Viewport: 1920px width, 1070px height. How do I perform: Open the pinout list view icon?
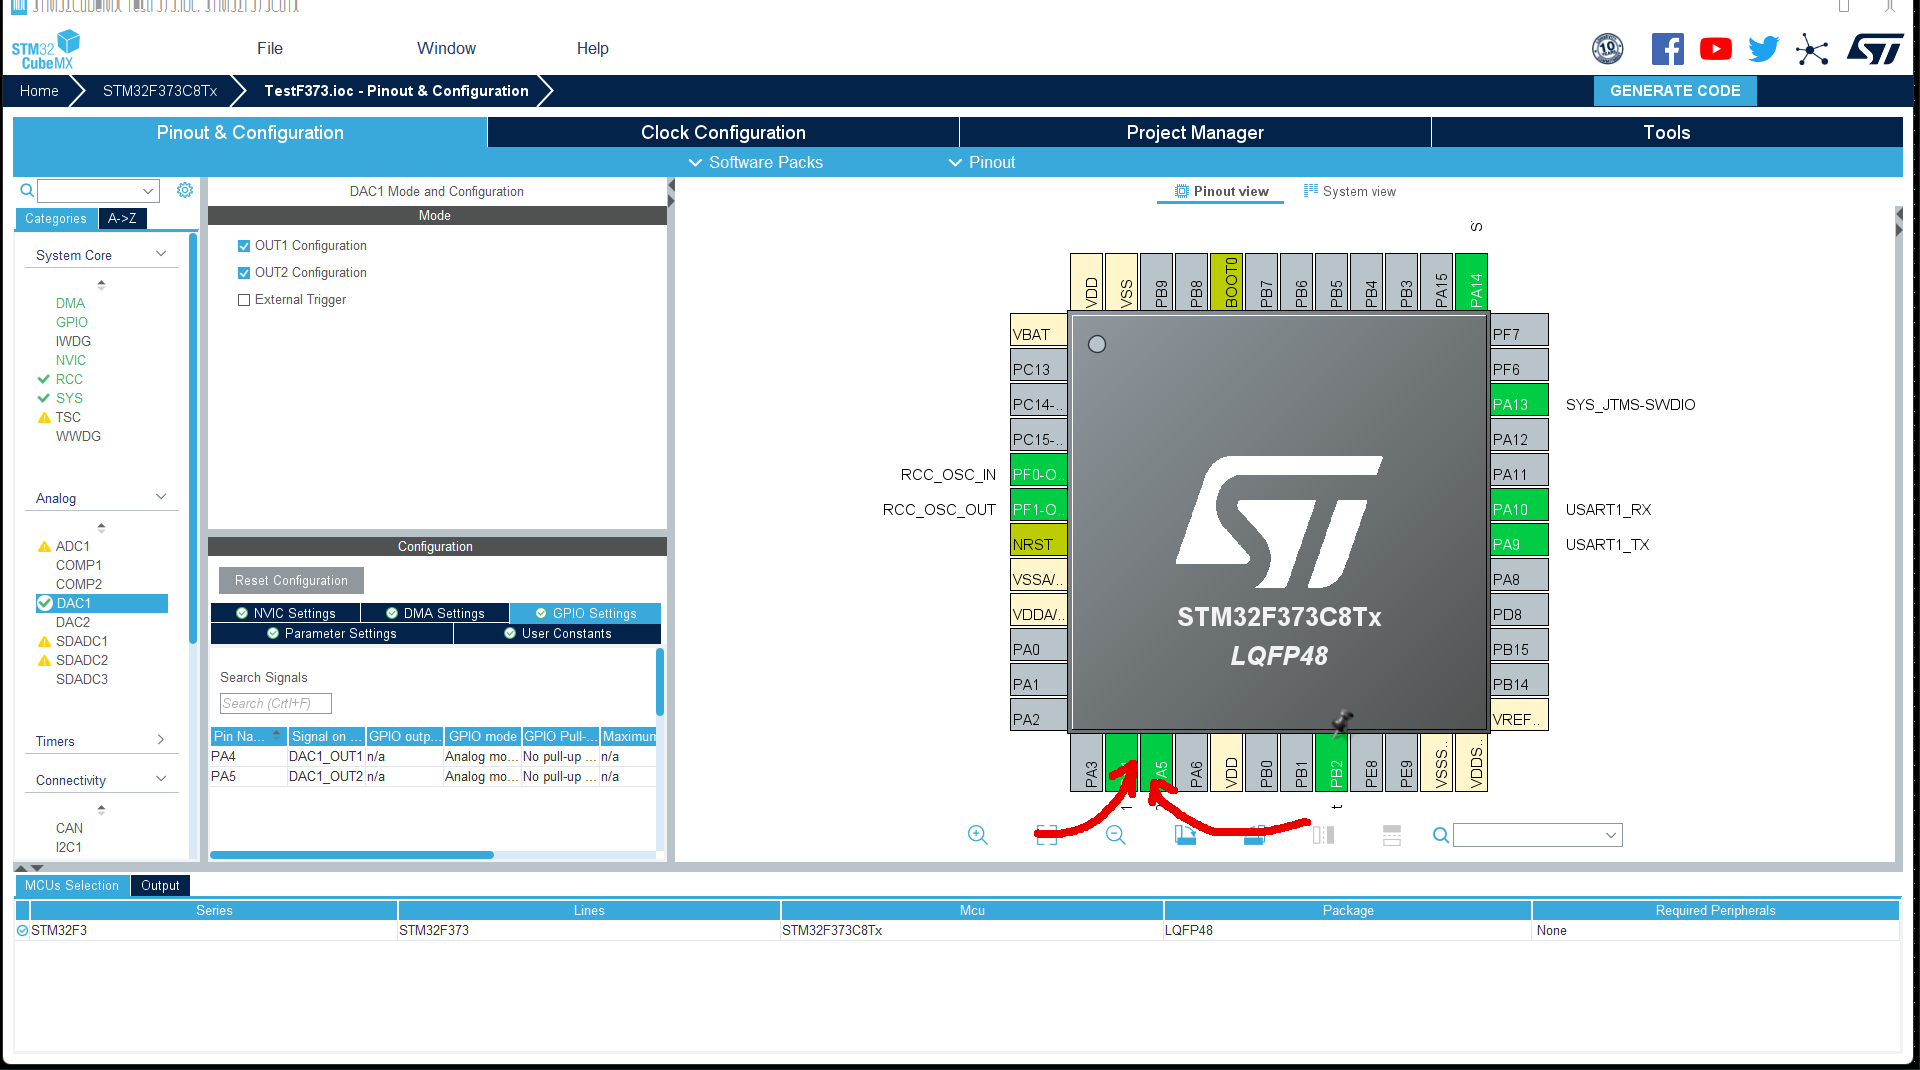pyautogui.click(x=1391, y=835)
